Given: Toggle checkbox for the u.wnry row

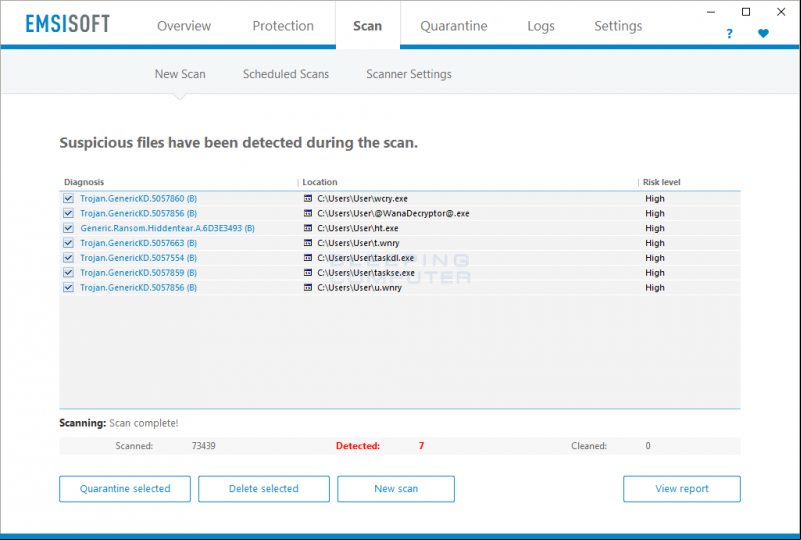Looking at the screenshot, I should 68,287.
